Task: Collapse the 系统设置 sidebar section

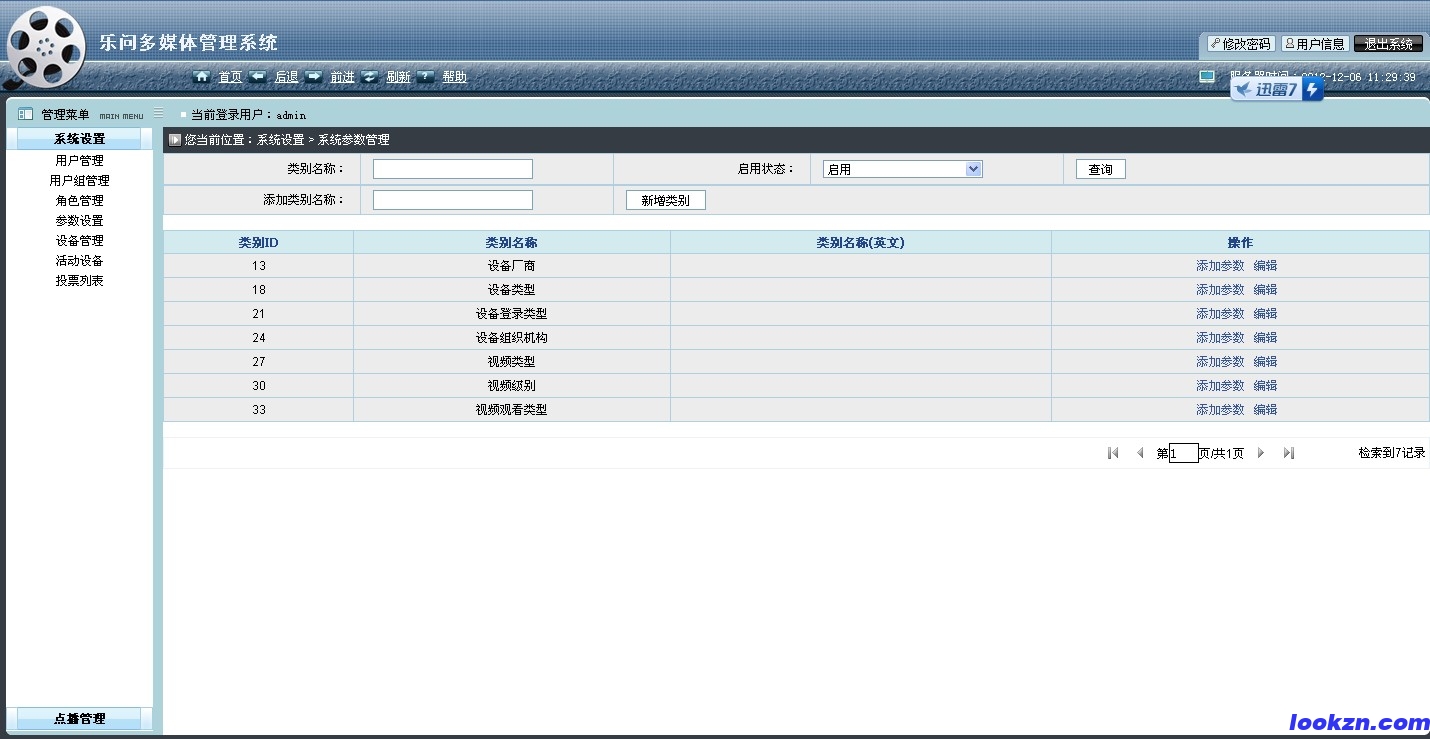Action: [x=80, y=137]
